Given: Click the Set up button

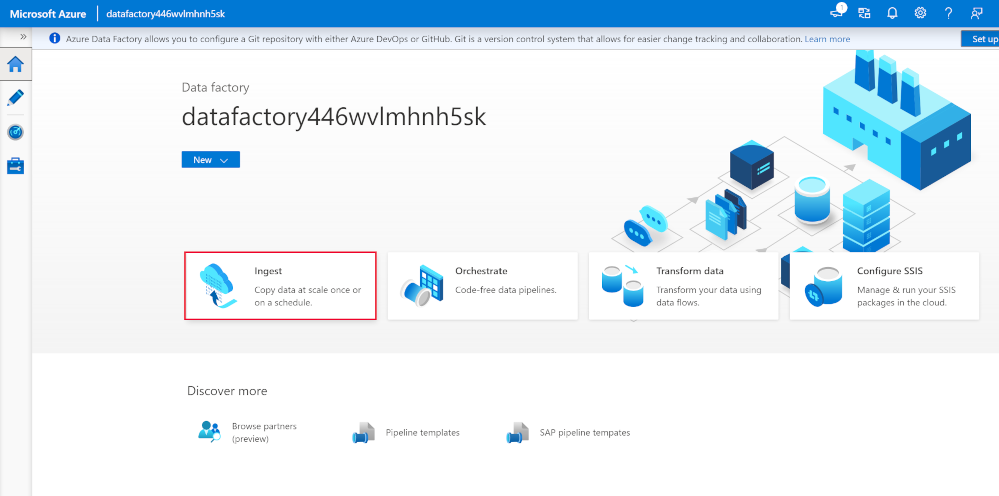Looking at the screenshot, I should pyautogui.click(x=981, y=39).
